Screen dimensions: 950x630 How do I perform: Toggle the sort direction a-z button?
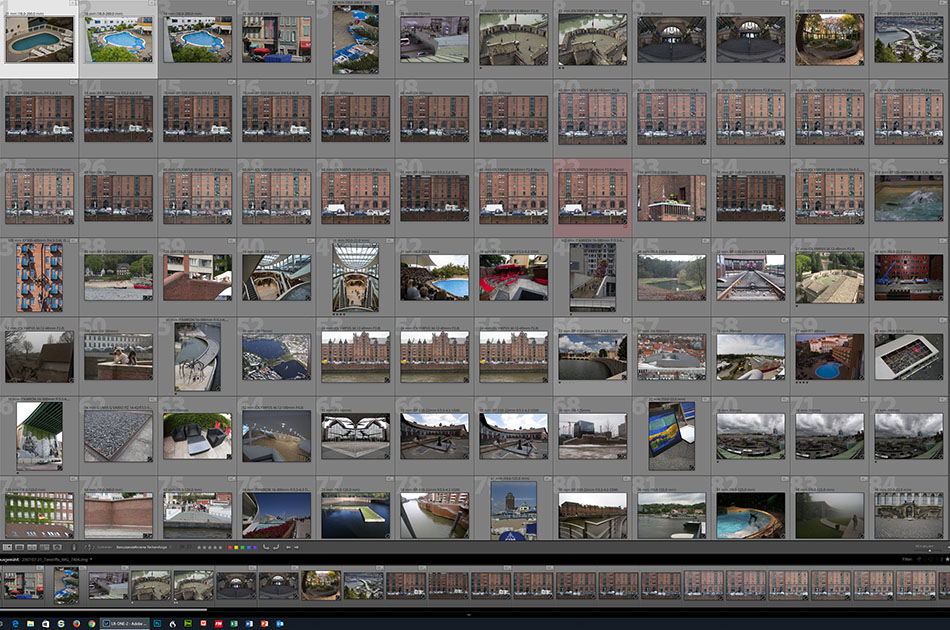pyautogui.click(x=89, y=547)
